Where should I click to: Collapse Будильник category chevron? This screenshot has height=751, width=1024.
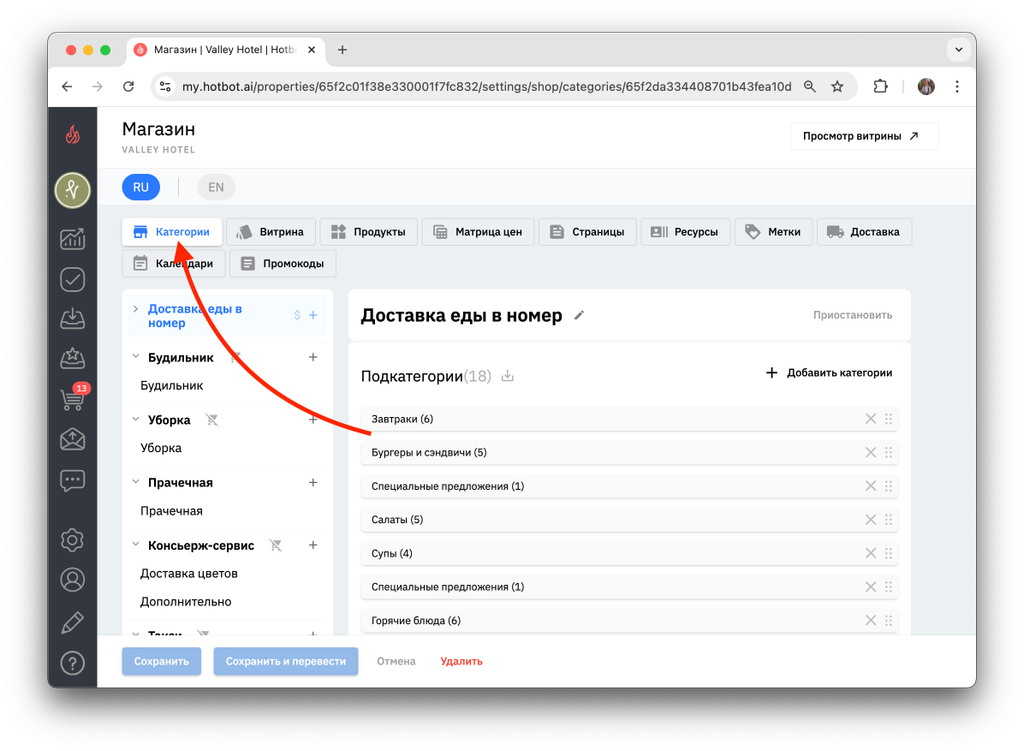[136, 357]
